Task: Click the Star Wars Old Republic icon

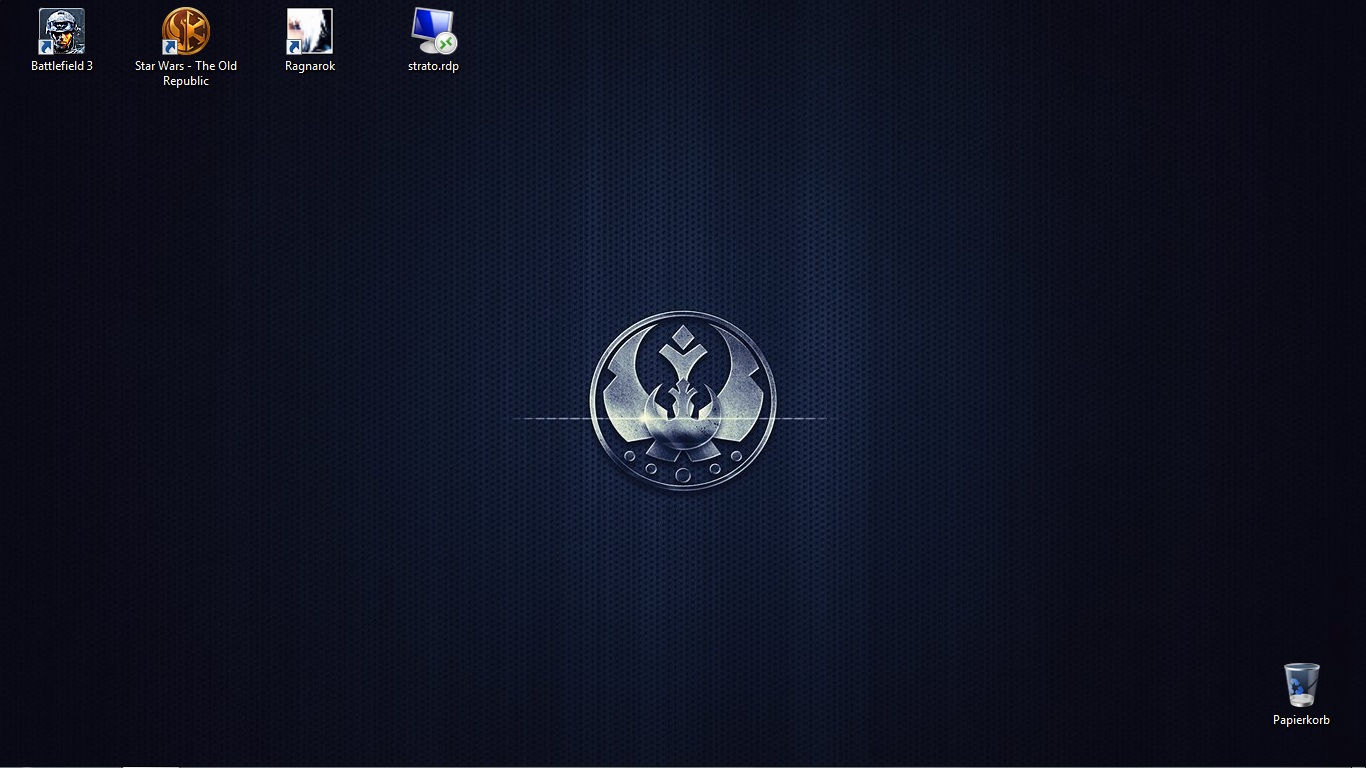Action: click(x=186, y=31)
